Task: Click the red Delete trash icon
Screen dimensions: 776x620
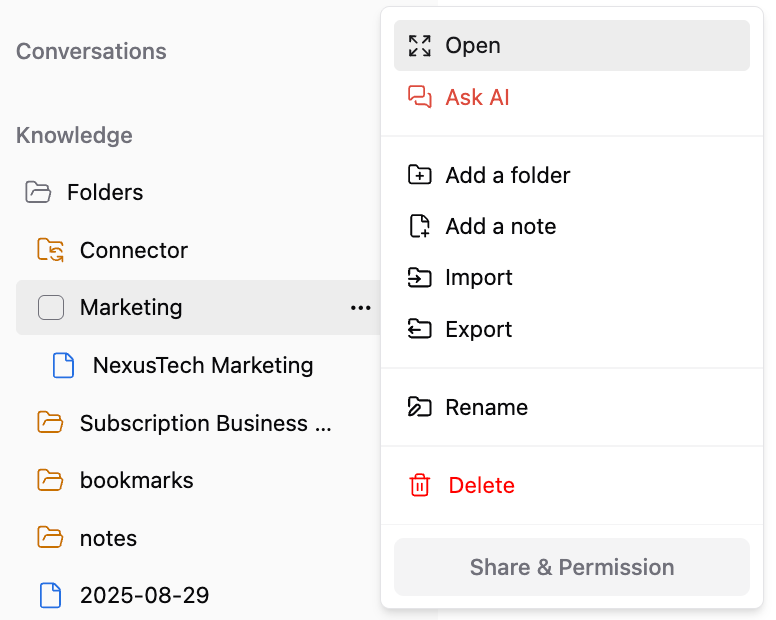Action: [420, 485]
